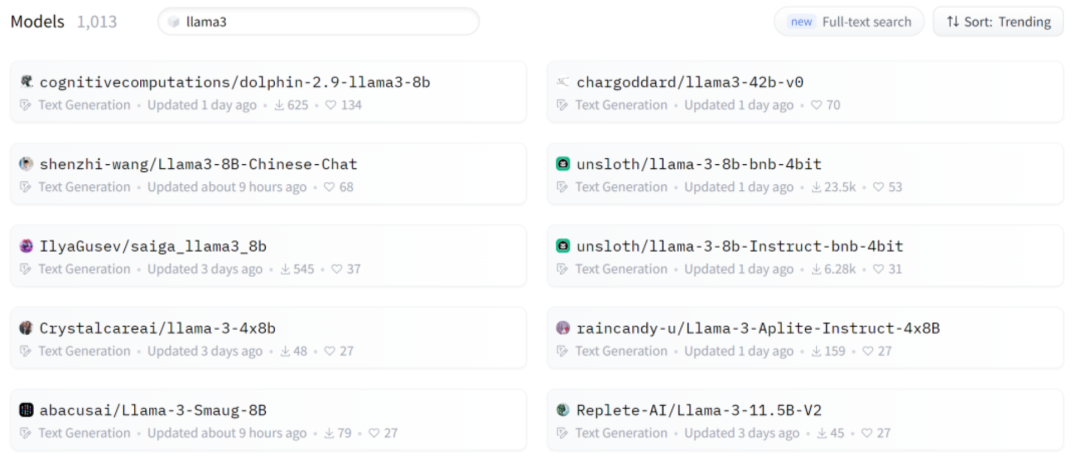Click 'Updated about 9 hours ago' under Llama3-8B-Chinese-Chat
The height and width of the screenshot is (462, 1080).
(x=227, y=187)
